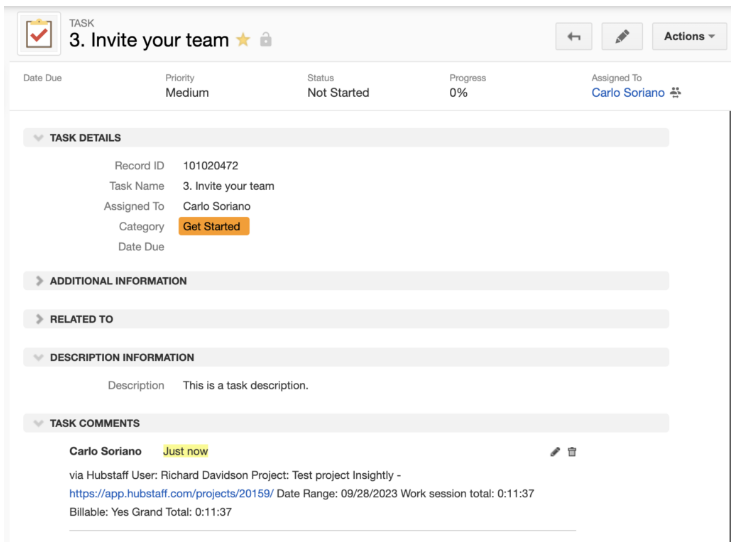Viewport: 734px width, 549px height.
Task: Click the Medium priority value
Action: pos(187,93)
